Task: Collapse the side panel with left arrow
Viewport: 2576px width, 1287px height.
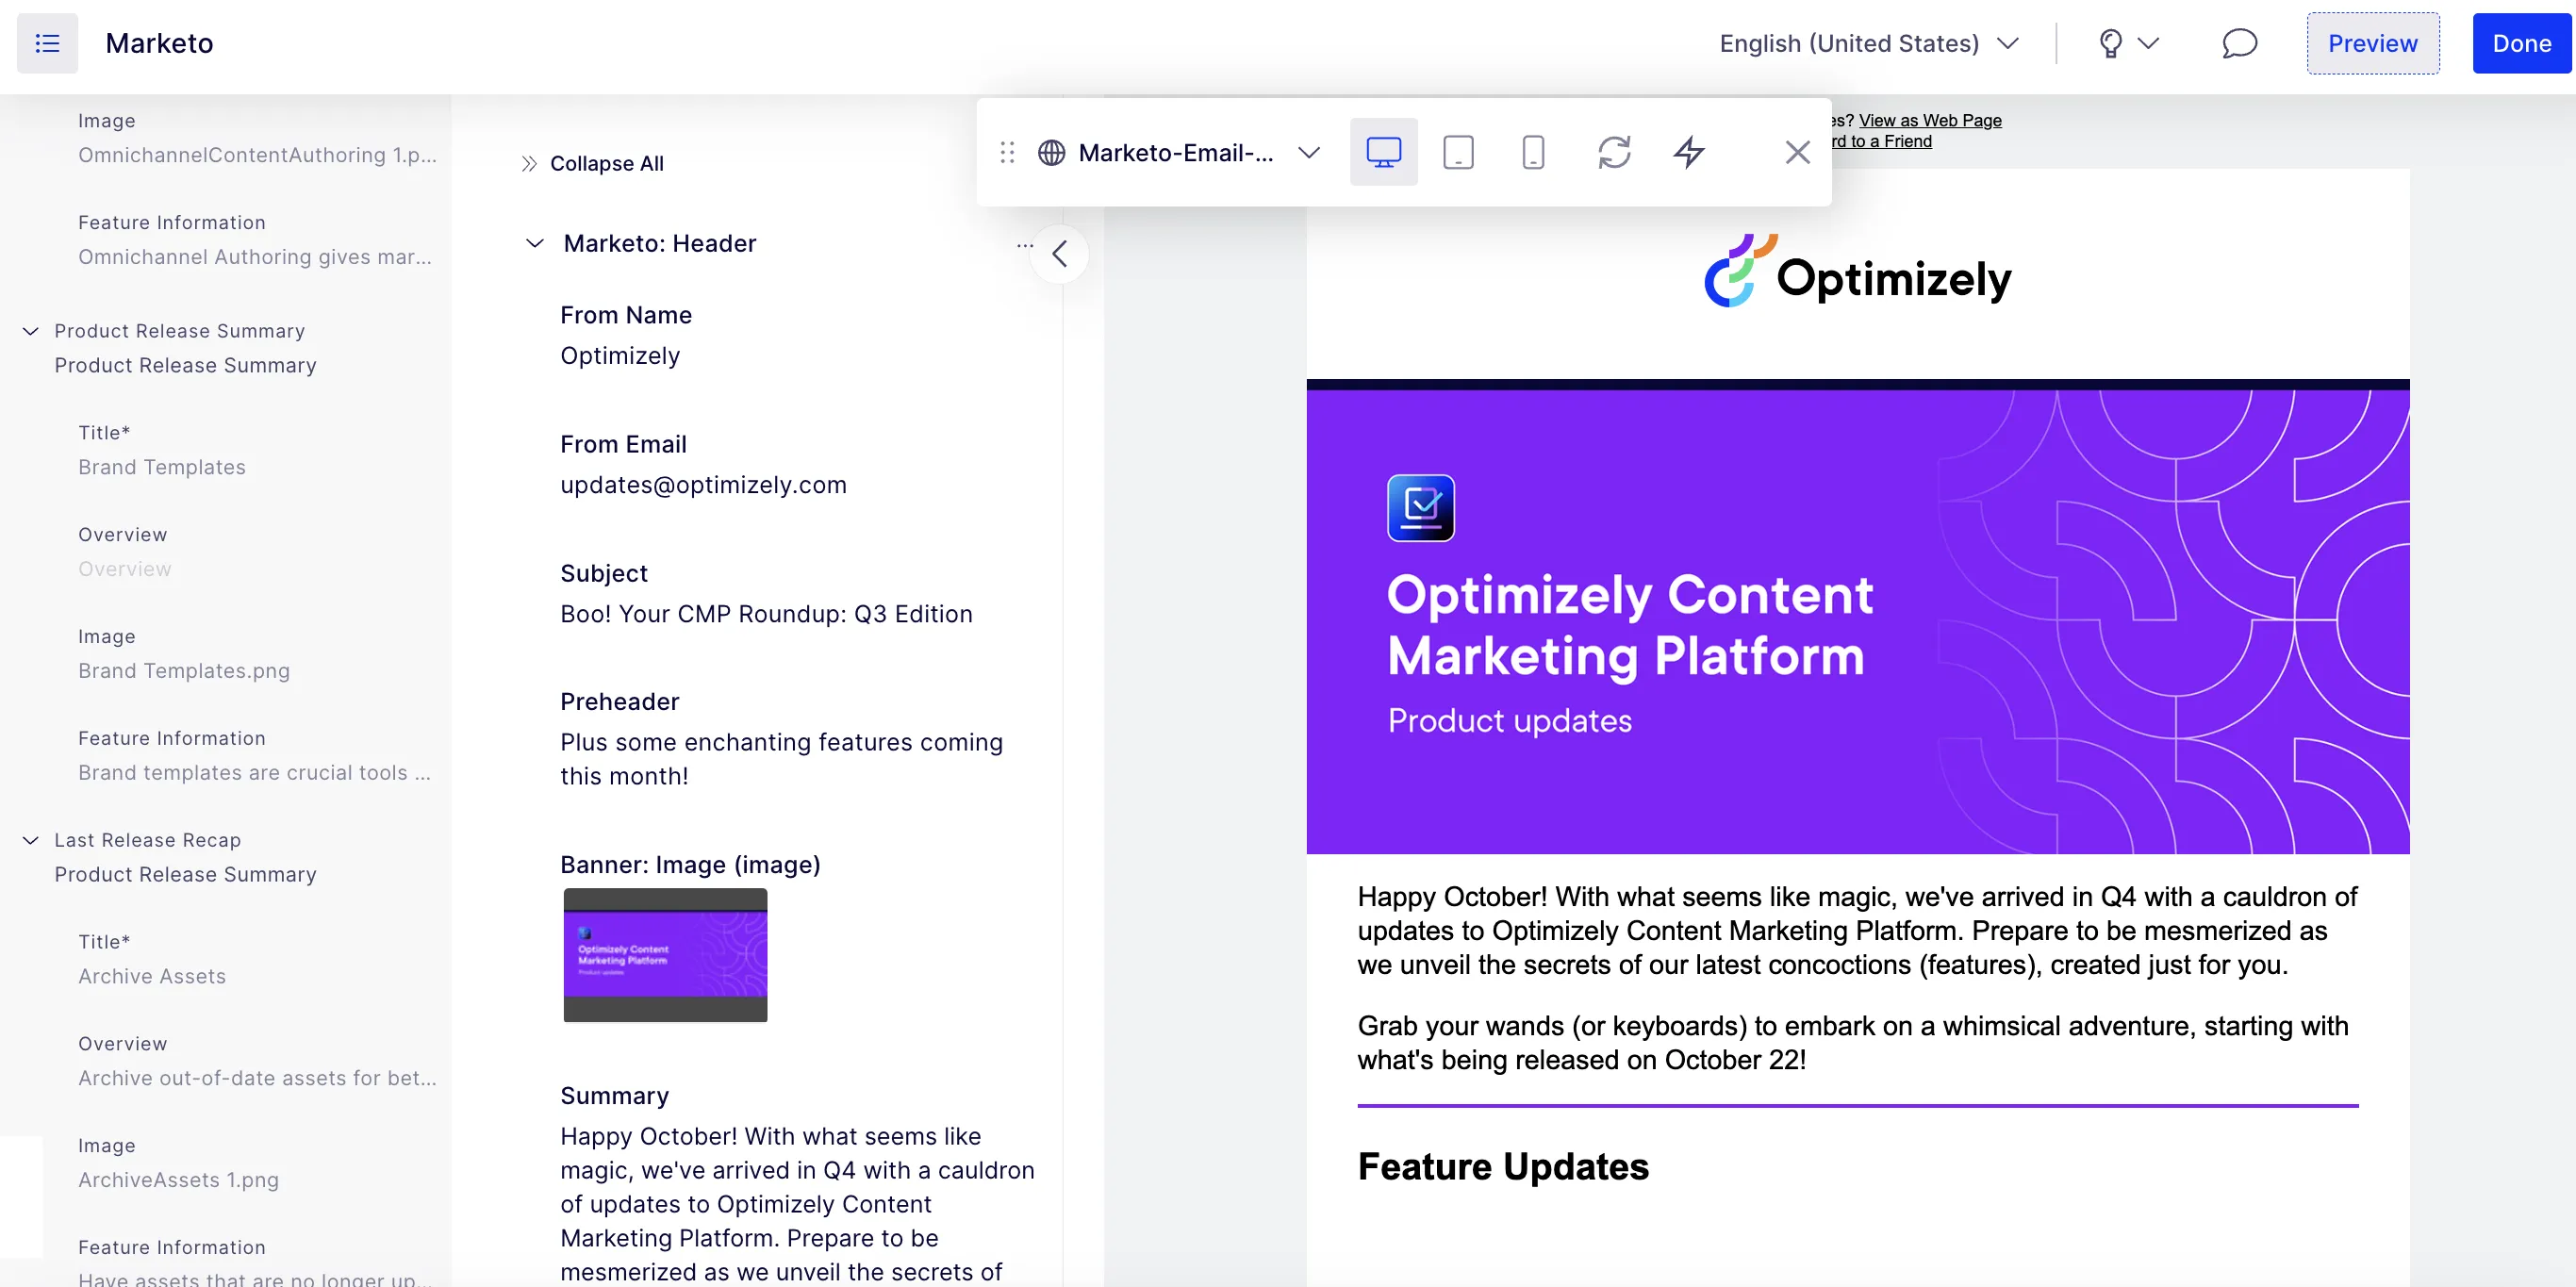Action: 1059,254
